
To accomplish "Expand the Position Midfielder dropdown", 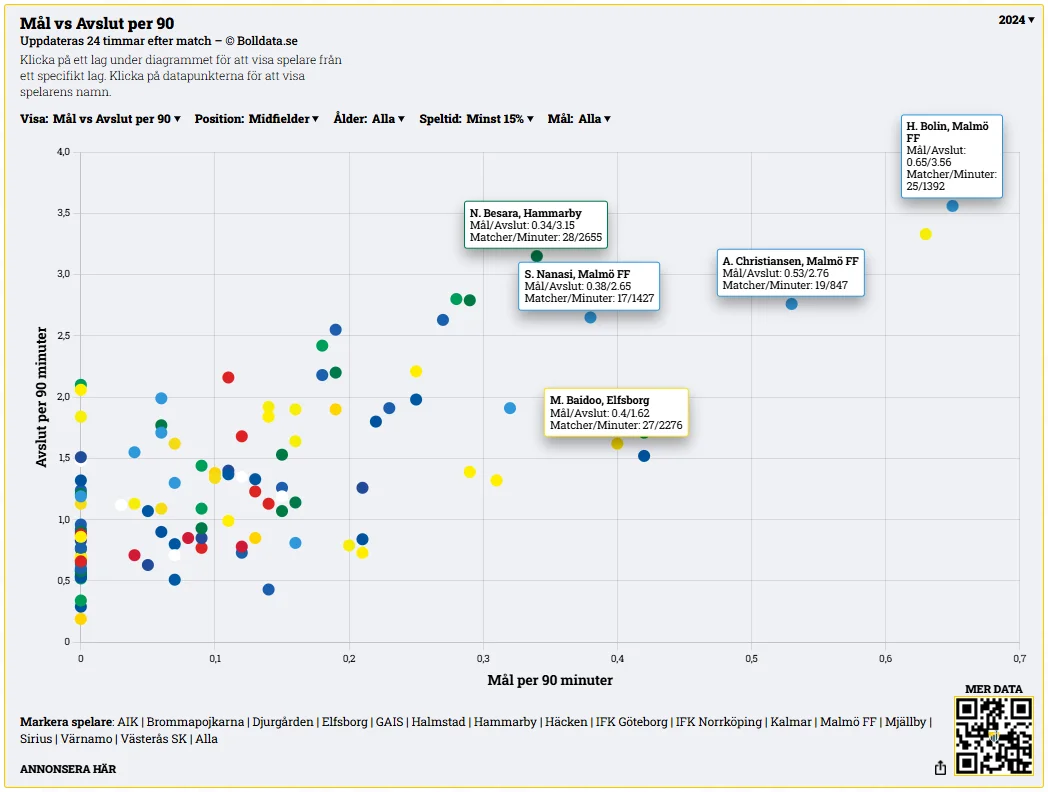I will tap(256, 119).
